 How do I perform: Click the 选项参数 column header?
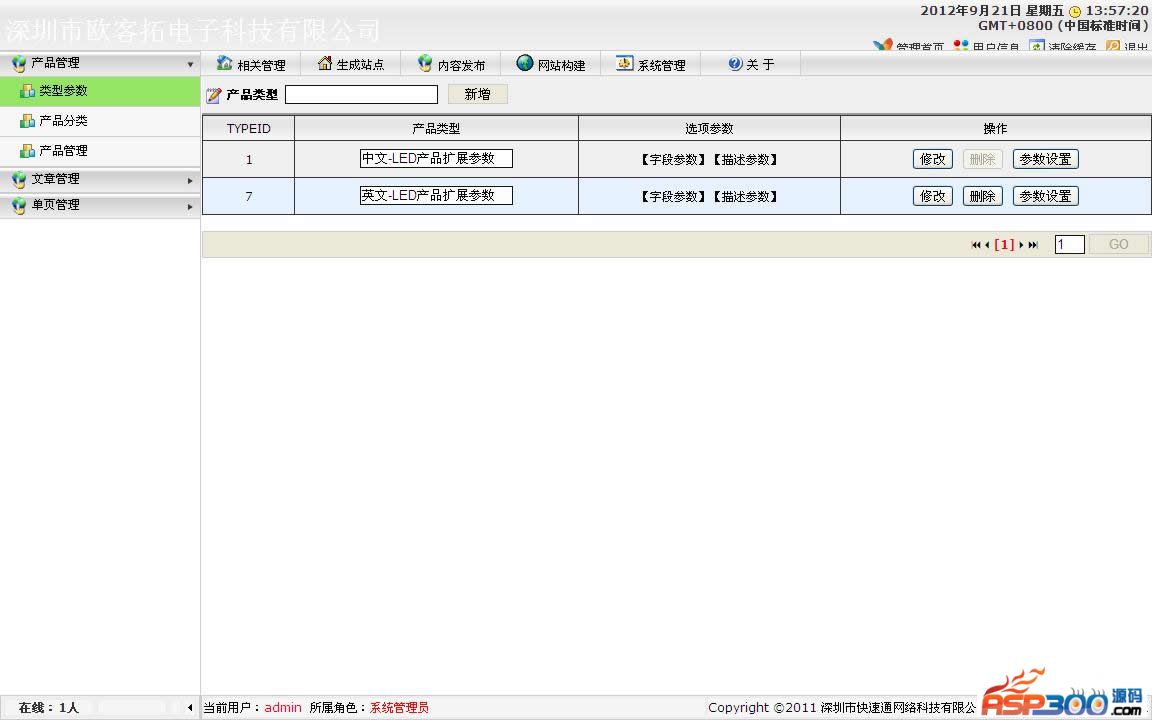point(709,129)
